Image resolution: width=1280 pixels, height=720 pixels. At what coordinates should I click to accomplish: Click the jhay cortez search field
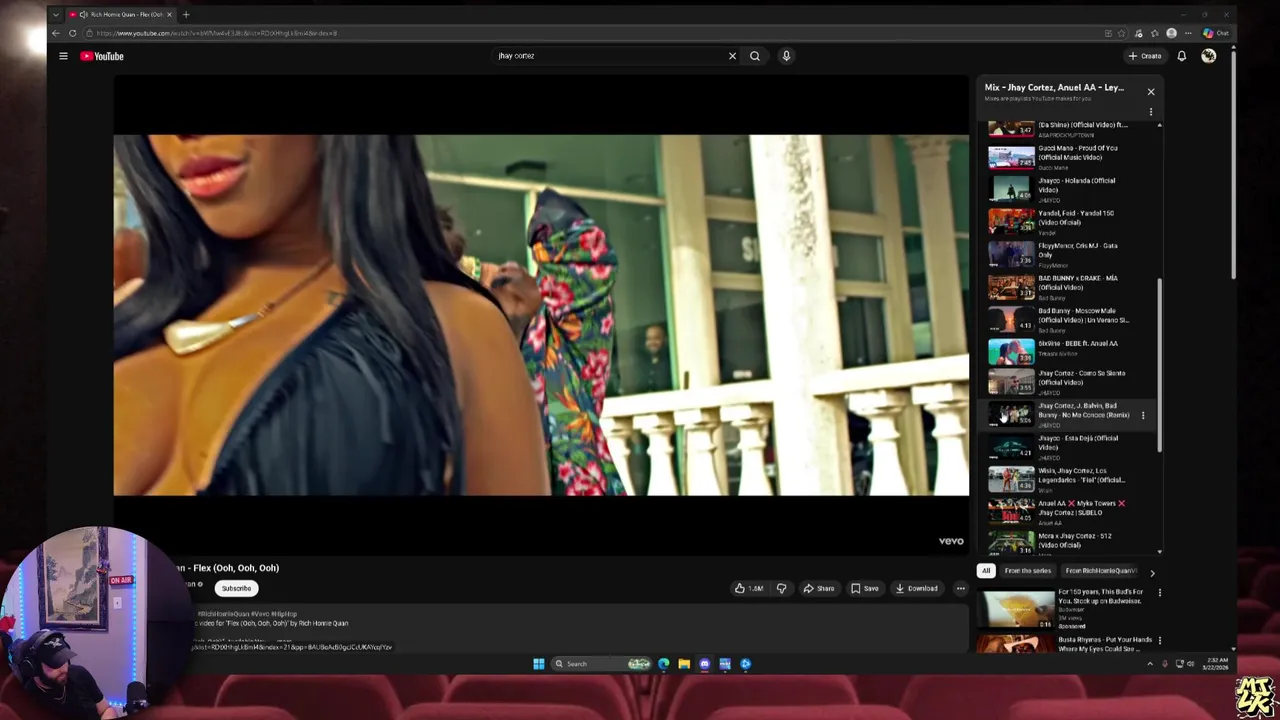[x=610, y=56]
